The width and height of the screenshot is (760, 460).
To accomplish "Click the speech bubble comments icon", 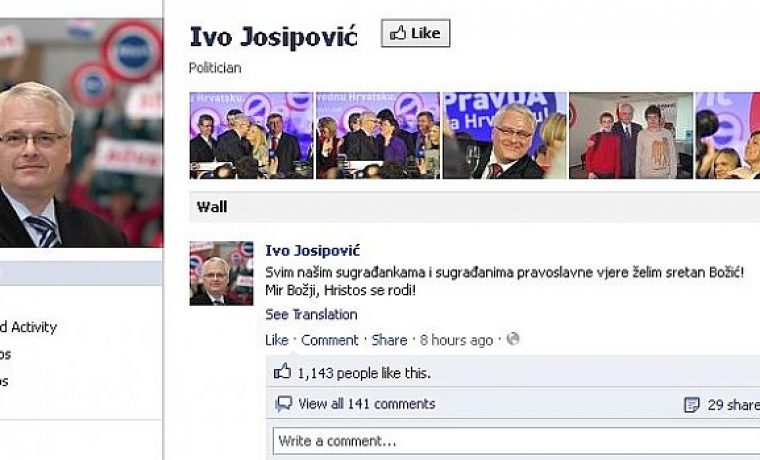I will click(x=284, y=404).
